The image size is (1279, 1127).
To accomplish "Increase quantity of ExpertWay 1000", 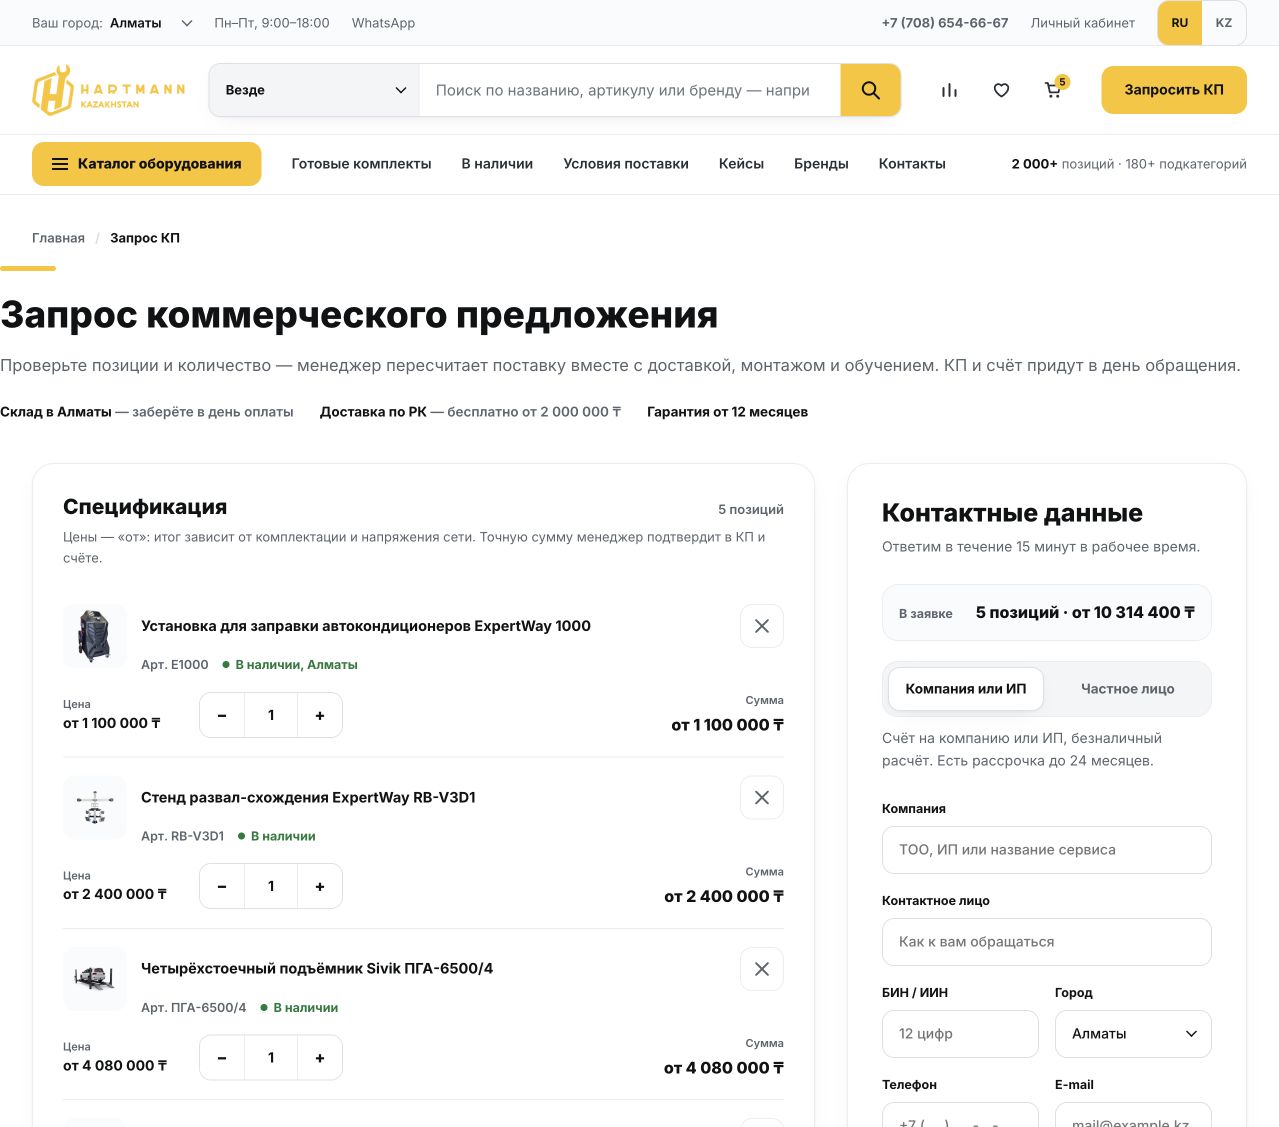I will 320,715.
